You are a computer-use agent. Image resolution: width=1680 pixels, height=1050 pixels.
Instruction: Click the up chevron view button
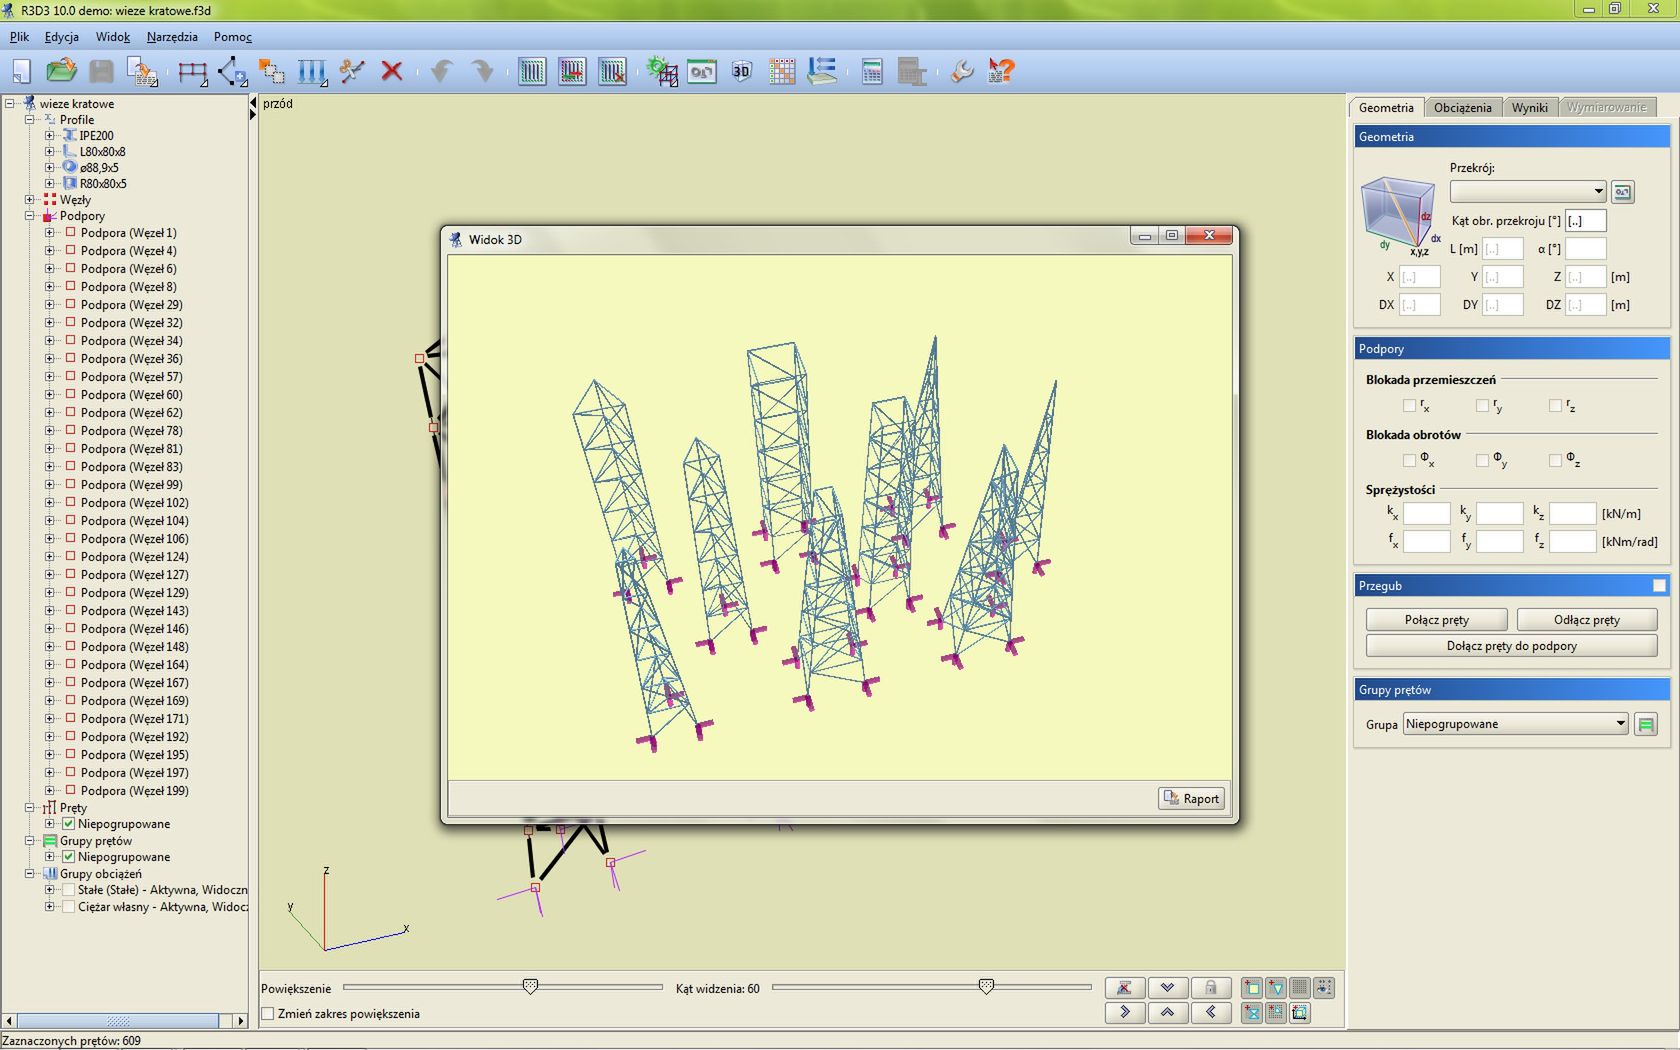pos(1167,1012)
